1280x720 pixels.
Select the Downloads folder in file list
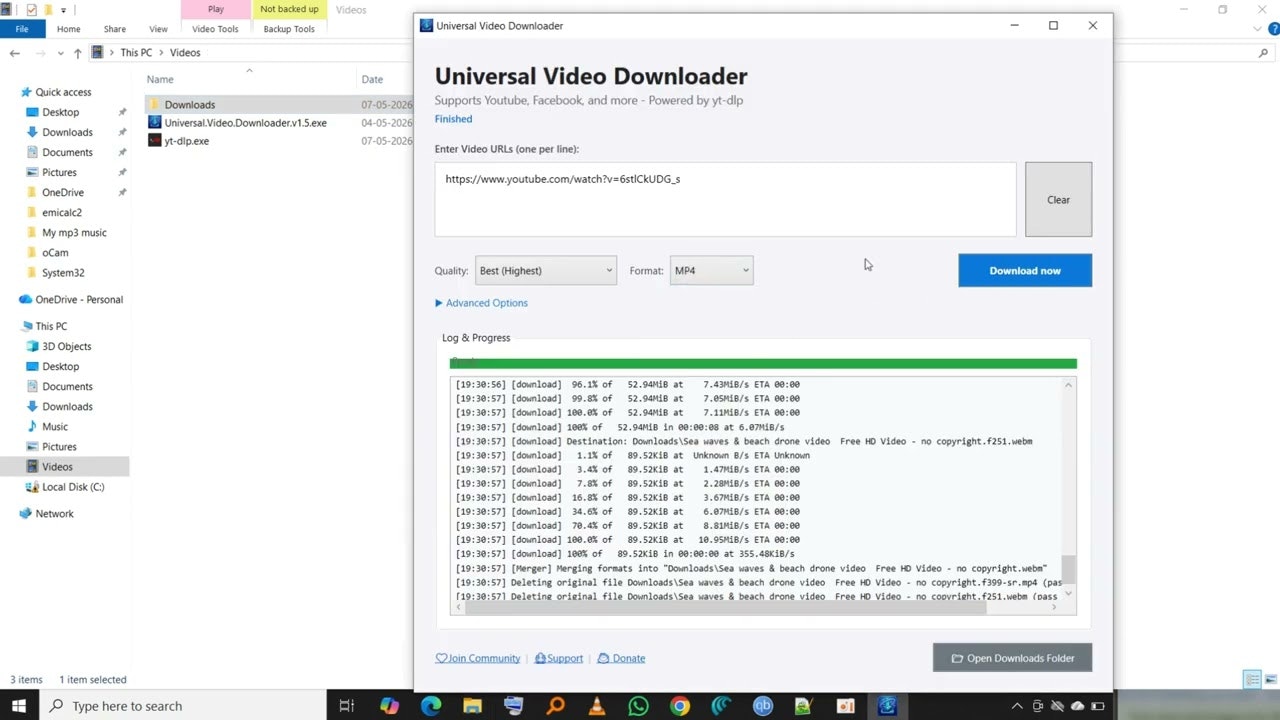pos(189,104)
